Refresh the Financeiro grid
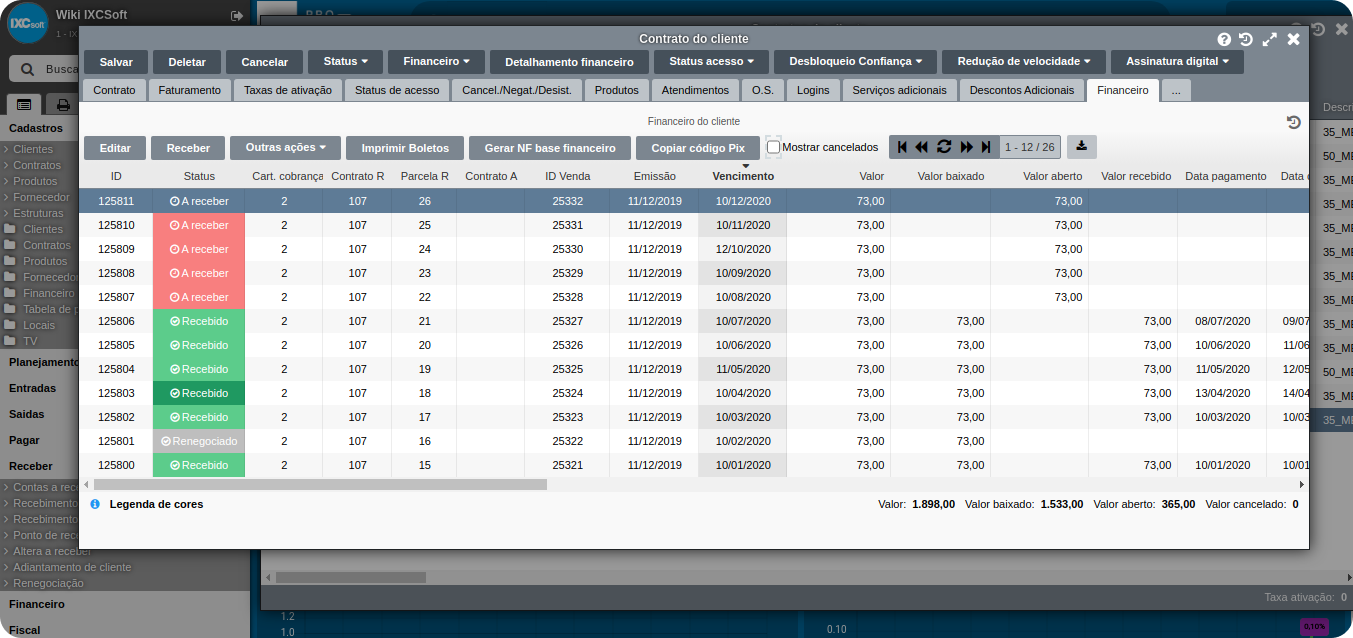 click(x=944, y=147)
